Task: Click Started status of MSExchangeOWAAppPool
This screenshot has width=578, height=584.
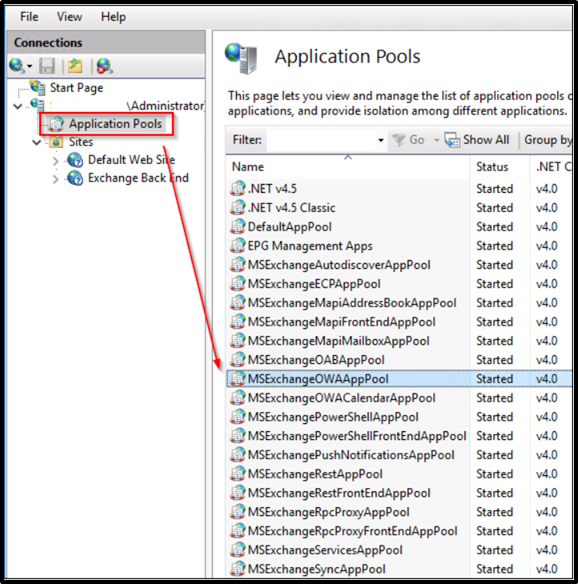Action: click(495, 379)
